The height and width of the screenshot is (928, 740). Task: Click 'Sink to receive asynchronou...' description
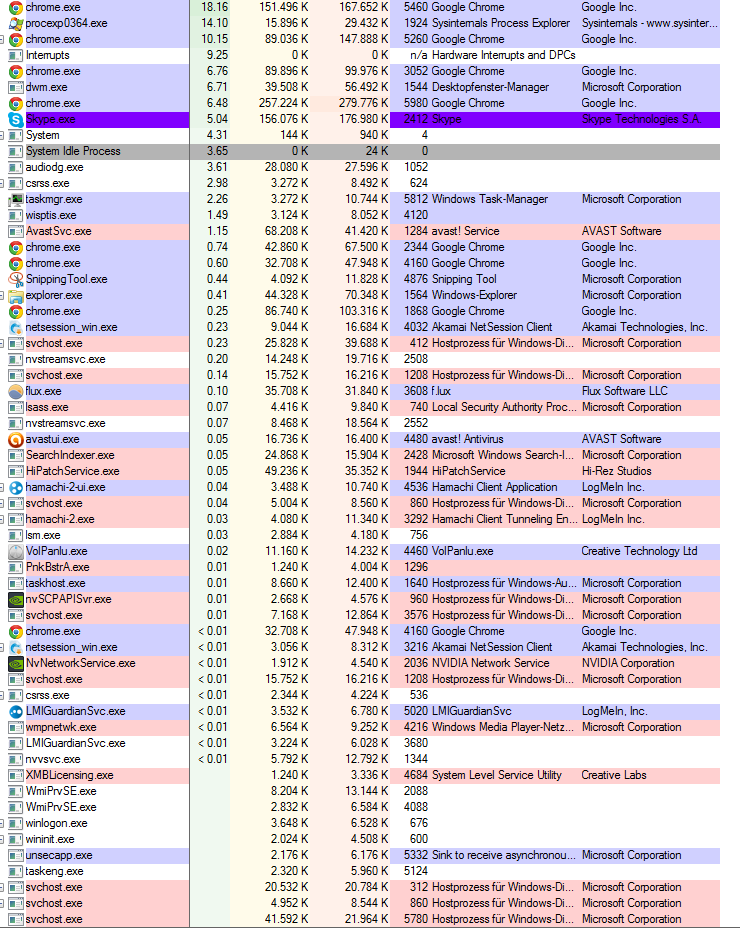pyautogui.click(x=504, y=855)
